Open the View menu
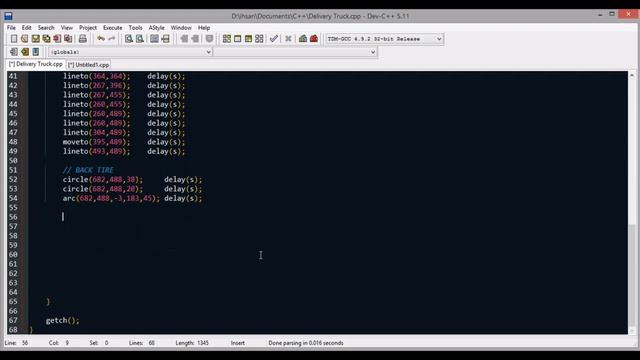Viewport: 640px width, 360px height. (67, 28)
